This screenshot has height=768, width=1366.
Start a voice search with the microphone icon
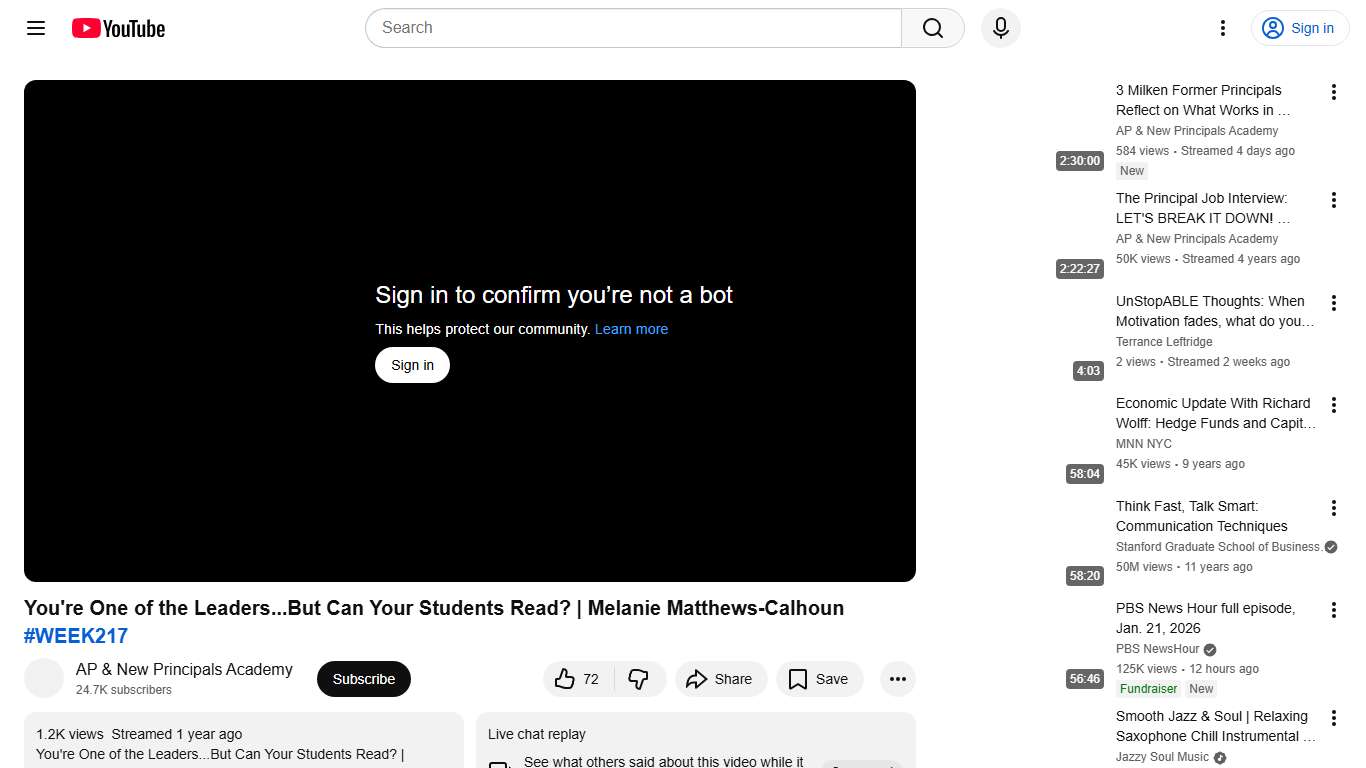pos(1000,28)
